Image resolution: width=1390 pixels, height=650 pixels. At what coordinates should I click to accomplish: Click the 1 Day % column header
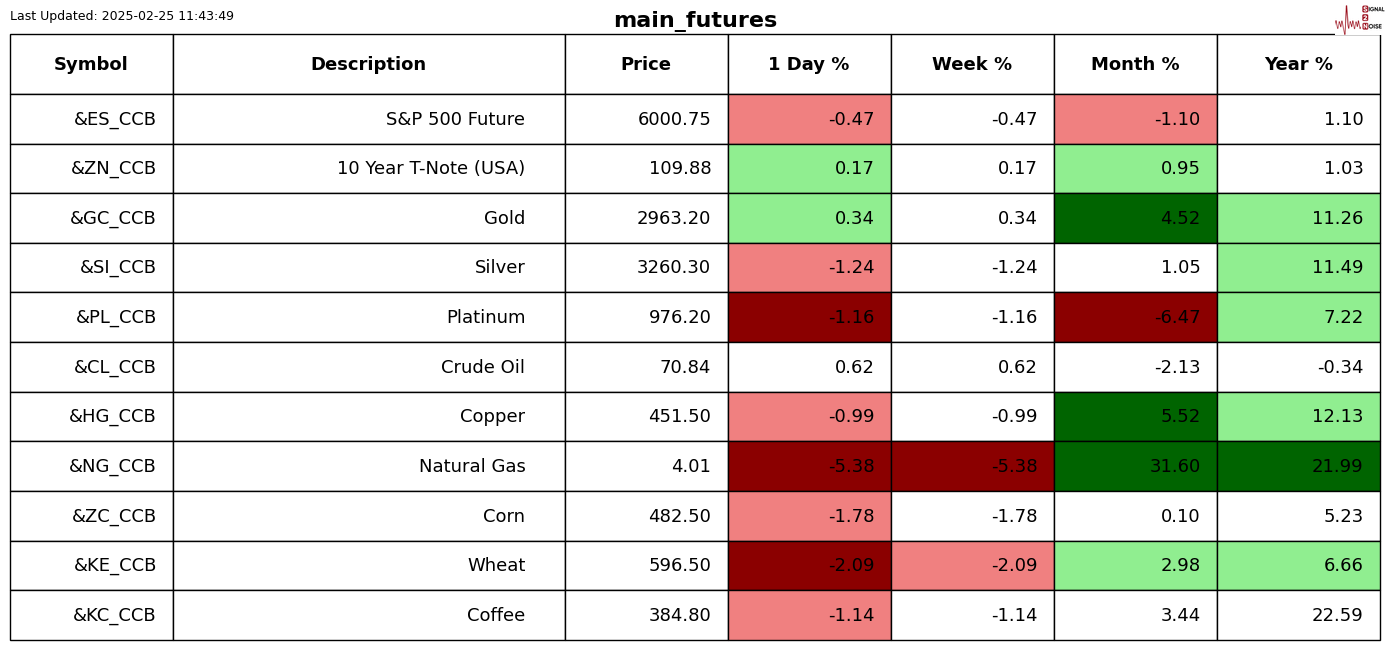tap(809, 64)
